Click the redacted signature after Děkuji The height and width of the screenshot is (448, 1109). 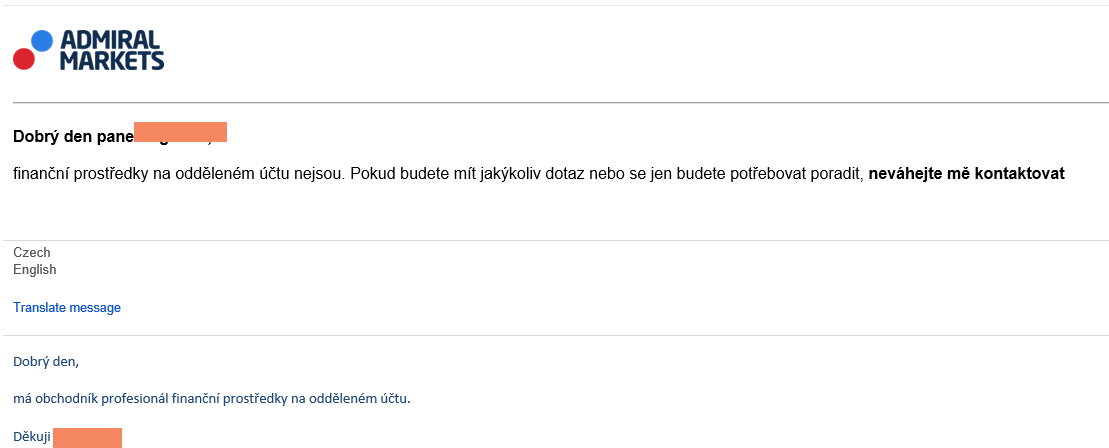(x=88, y=437)
